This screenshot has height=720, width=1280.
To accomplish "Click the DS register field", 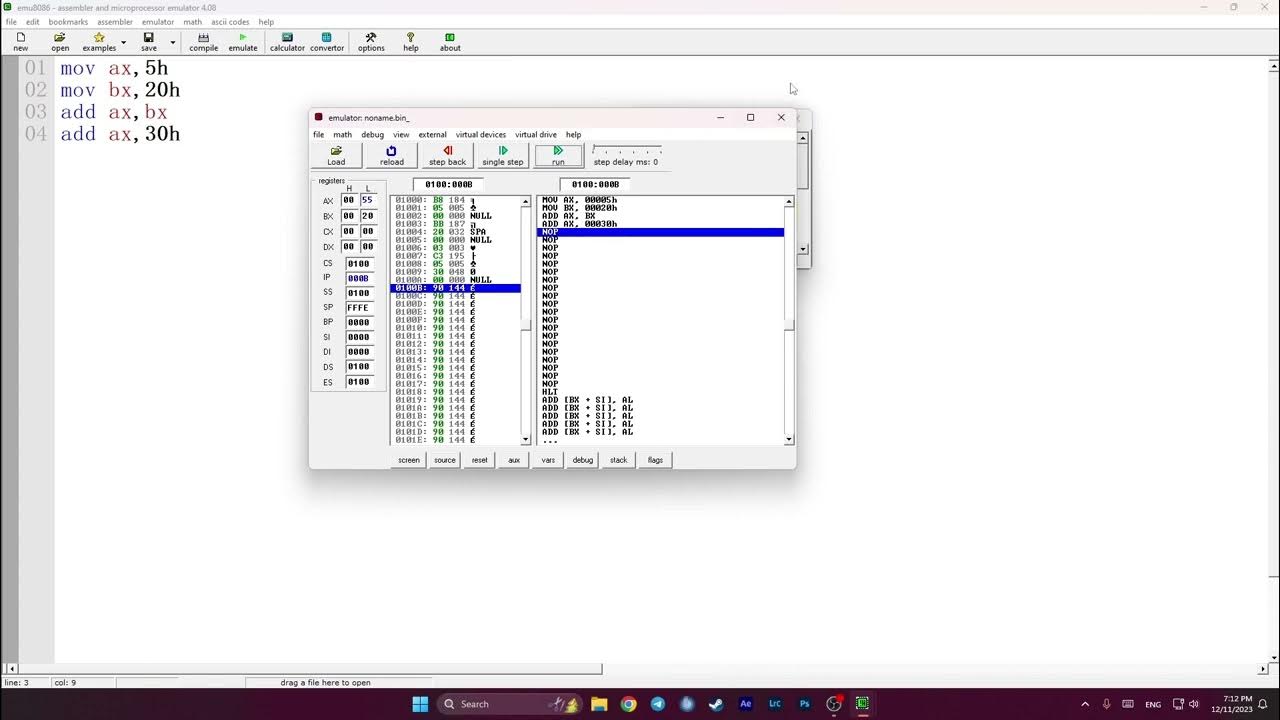I will pyautogui.click(x=359, y=367).
